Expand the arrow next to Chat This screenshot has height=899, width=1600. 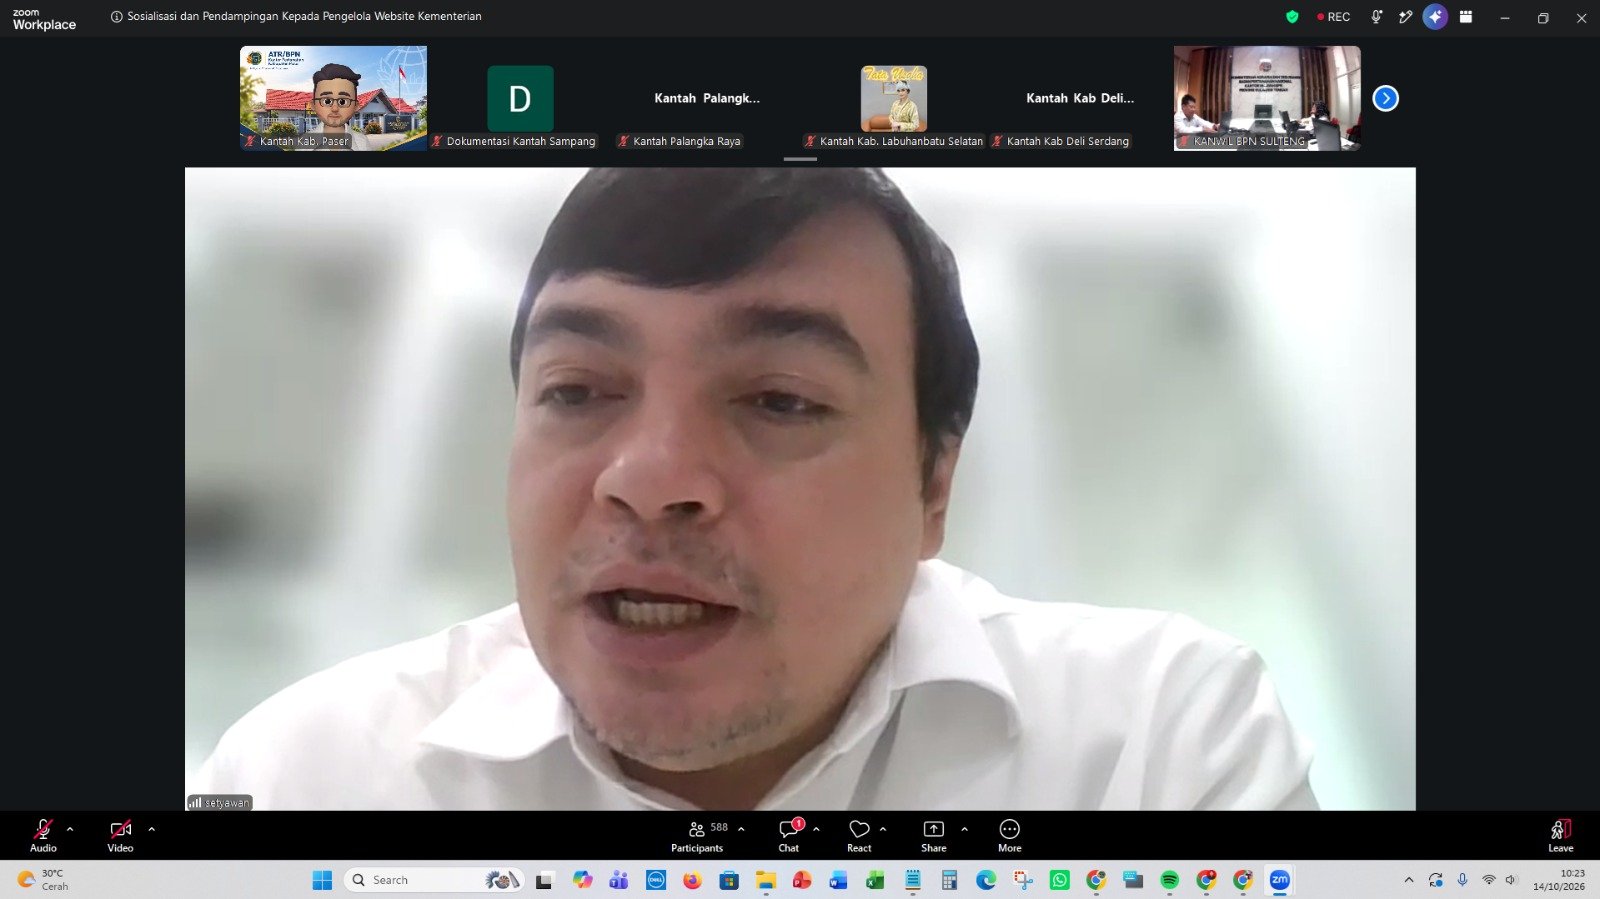pos(816,829)
